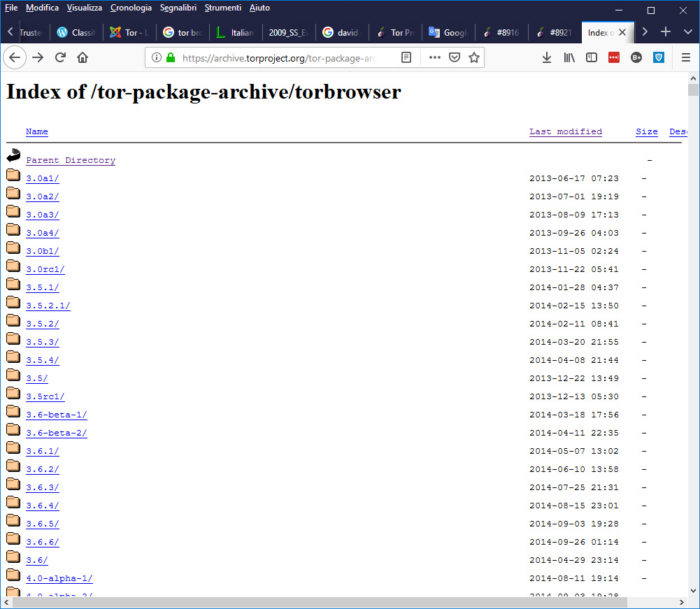The image size is (700, 609).
Task: Toggle the sidebar view
Action: (x=591, y=58)
